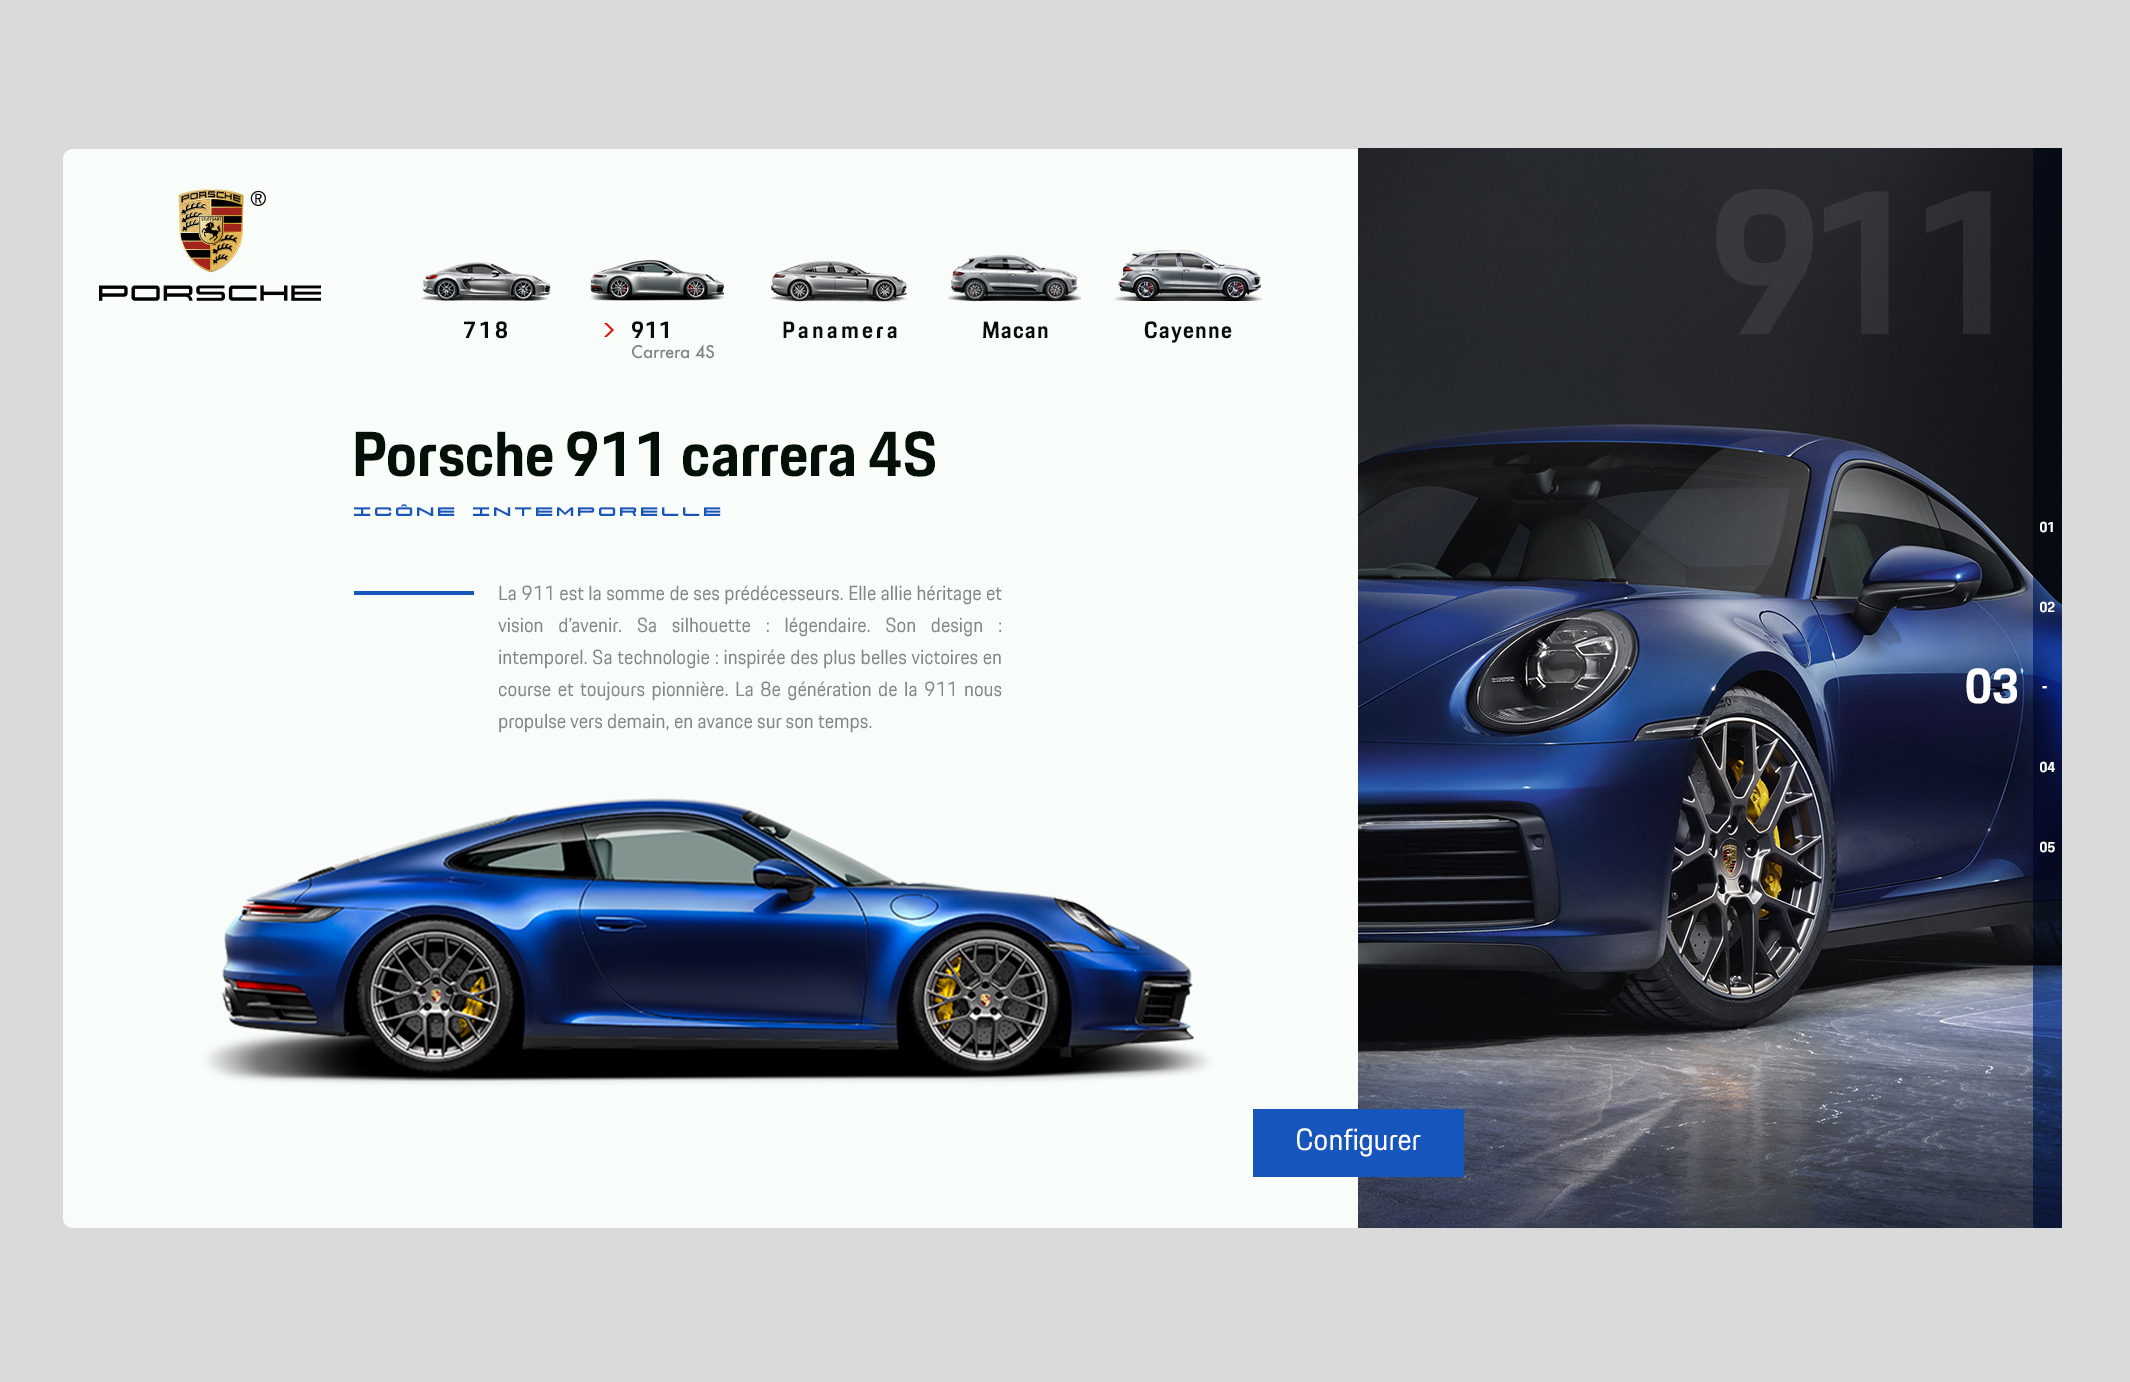Open the Macan model menu label
This screenshot has height=1382, width=2130.
[x=1015, y=331]
